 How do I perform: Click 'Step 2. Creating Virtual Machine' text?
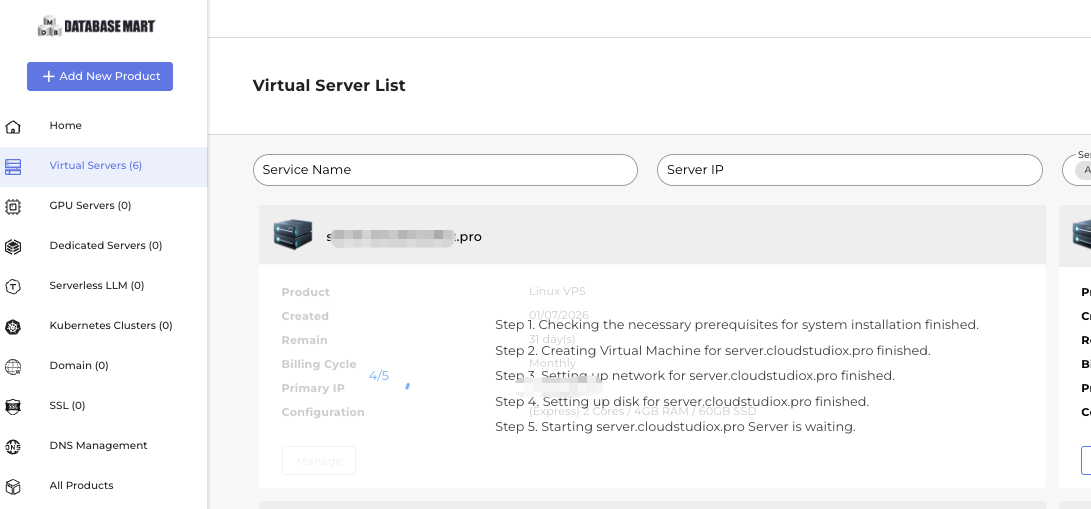click(712, 350)
